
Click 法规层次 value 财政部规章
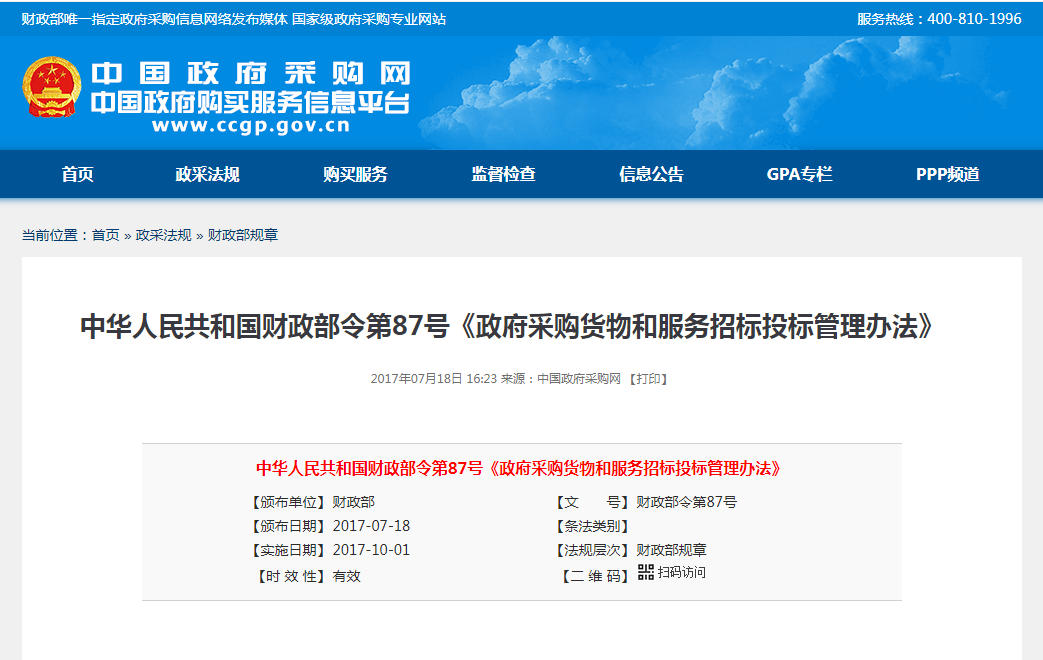point(671,550)
